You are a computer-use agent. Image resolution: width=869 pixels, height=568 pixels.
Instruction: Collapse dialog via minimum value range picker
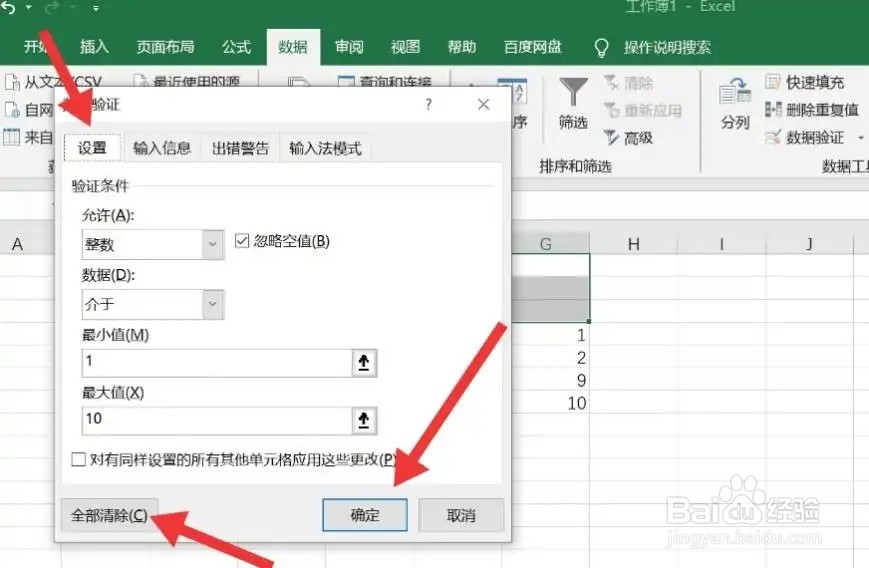pos(364,363)
